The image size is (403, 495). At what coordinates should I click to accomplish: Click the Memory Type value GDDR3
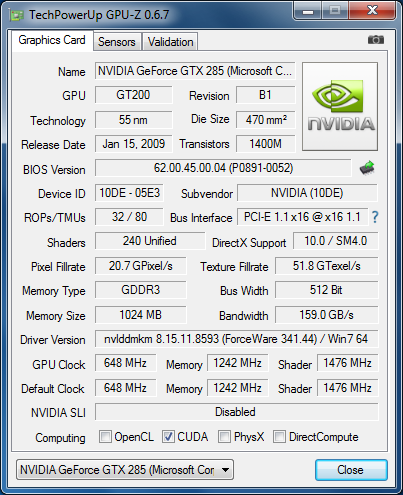pos(141,290)
